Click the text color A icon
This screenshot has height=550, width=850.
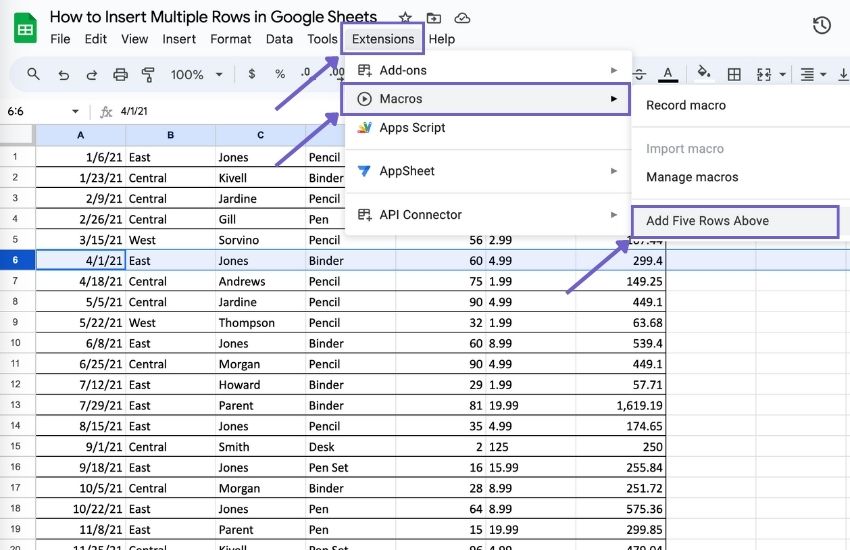point(668,74)
